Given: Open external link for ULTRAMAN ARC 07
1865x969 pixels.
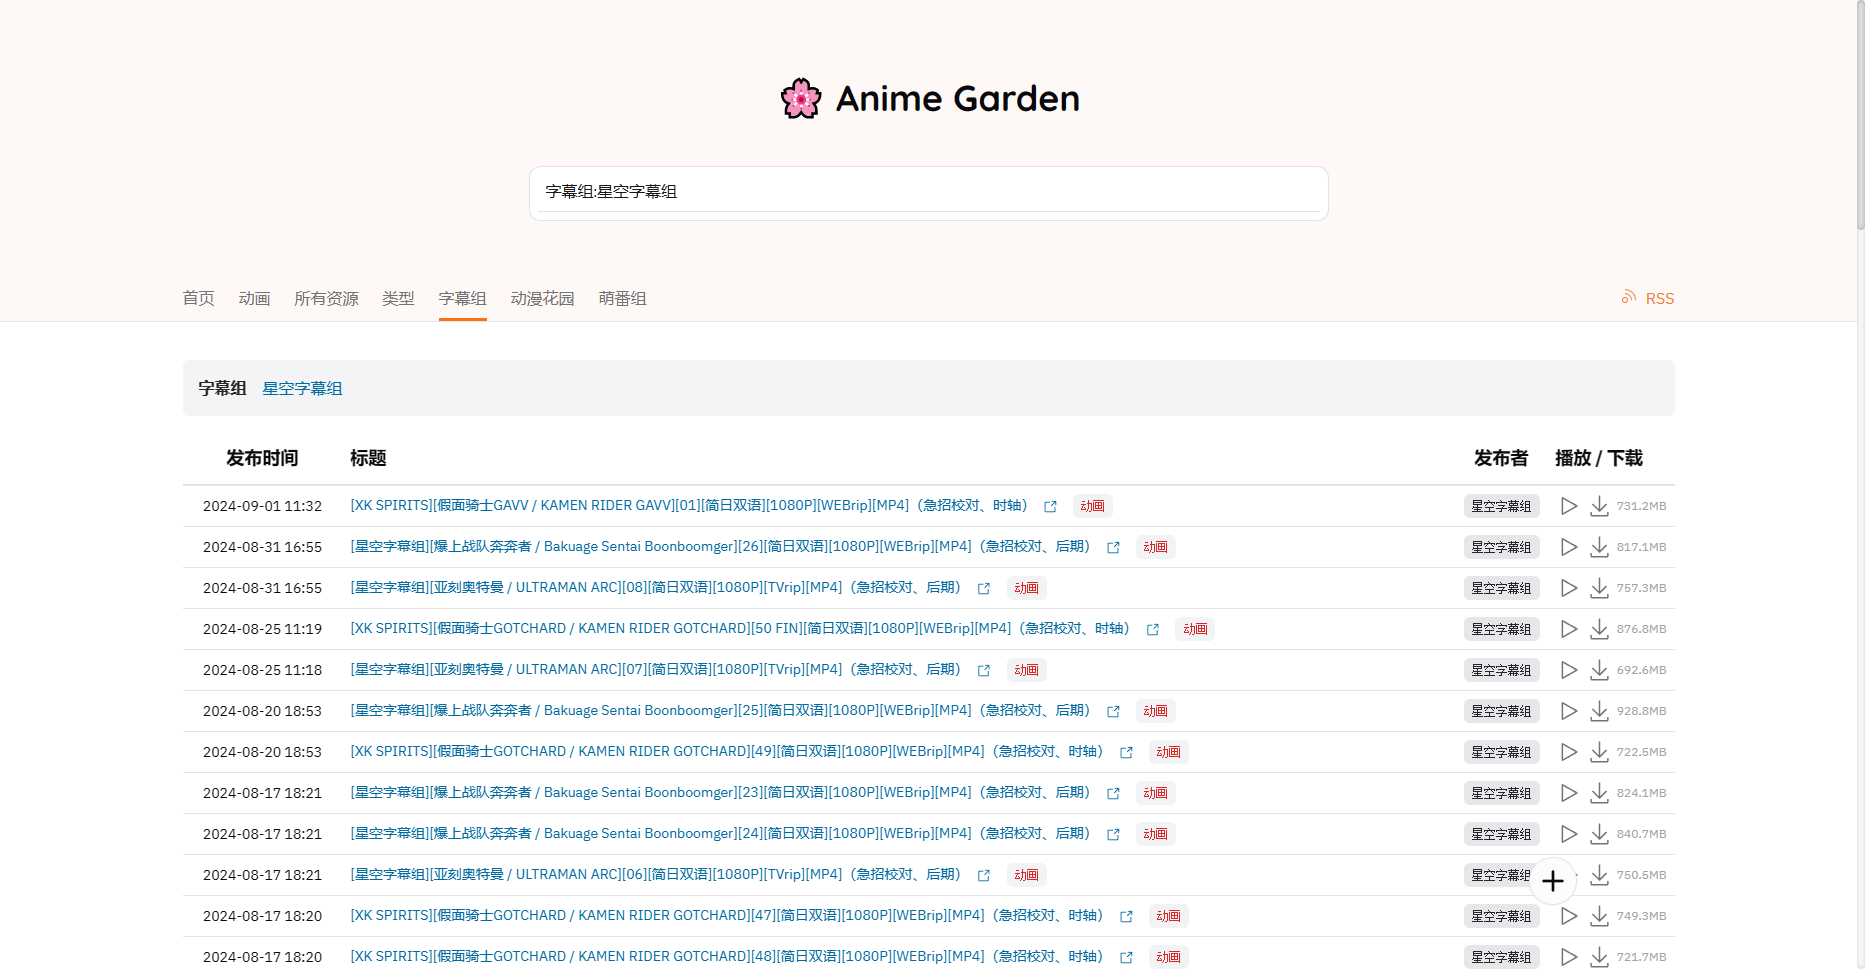Looking at the screenshot, I should tap(984, 671).
